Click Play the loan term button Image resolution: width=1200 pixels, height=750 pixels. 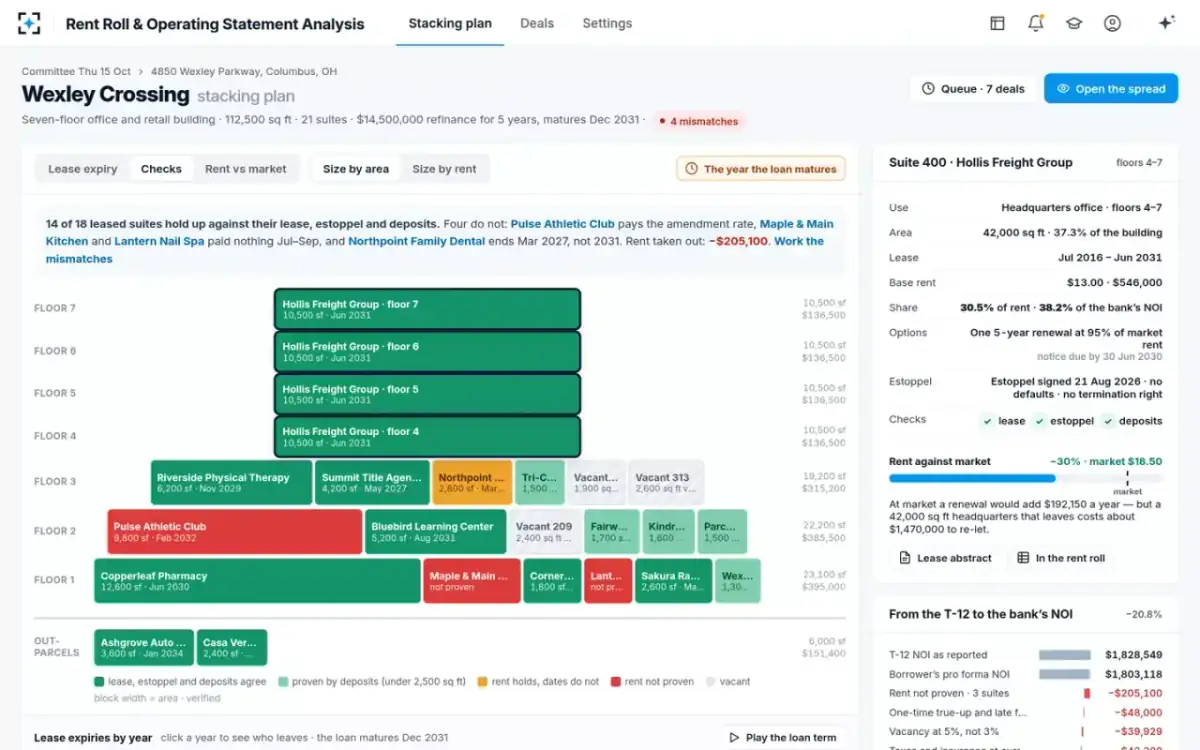782,738
